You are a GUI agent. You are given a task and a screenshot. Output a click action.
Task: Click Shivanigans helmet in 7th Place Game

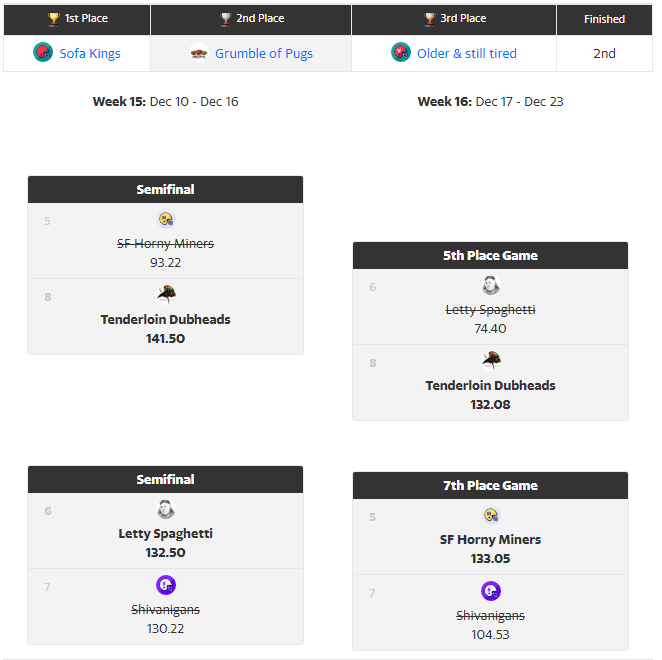491,591
